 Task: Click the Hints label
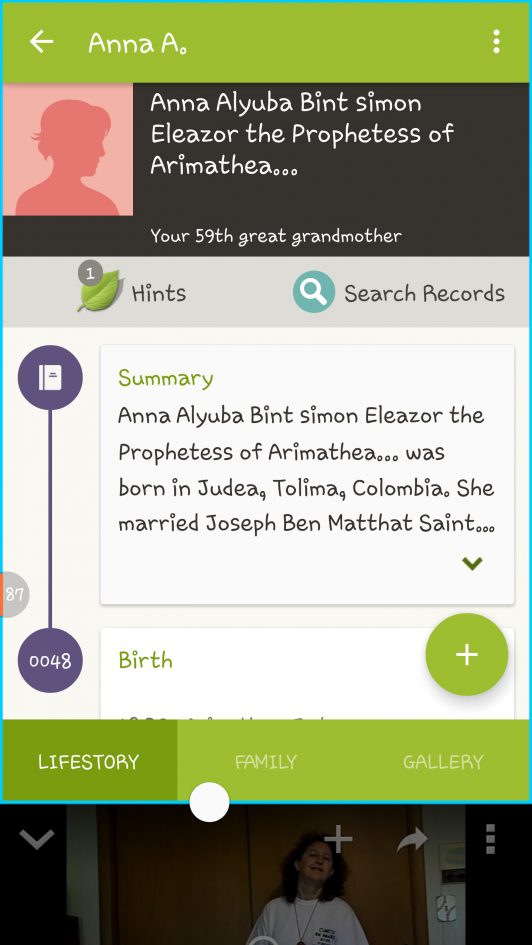click(159, 294)
